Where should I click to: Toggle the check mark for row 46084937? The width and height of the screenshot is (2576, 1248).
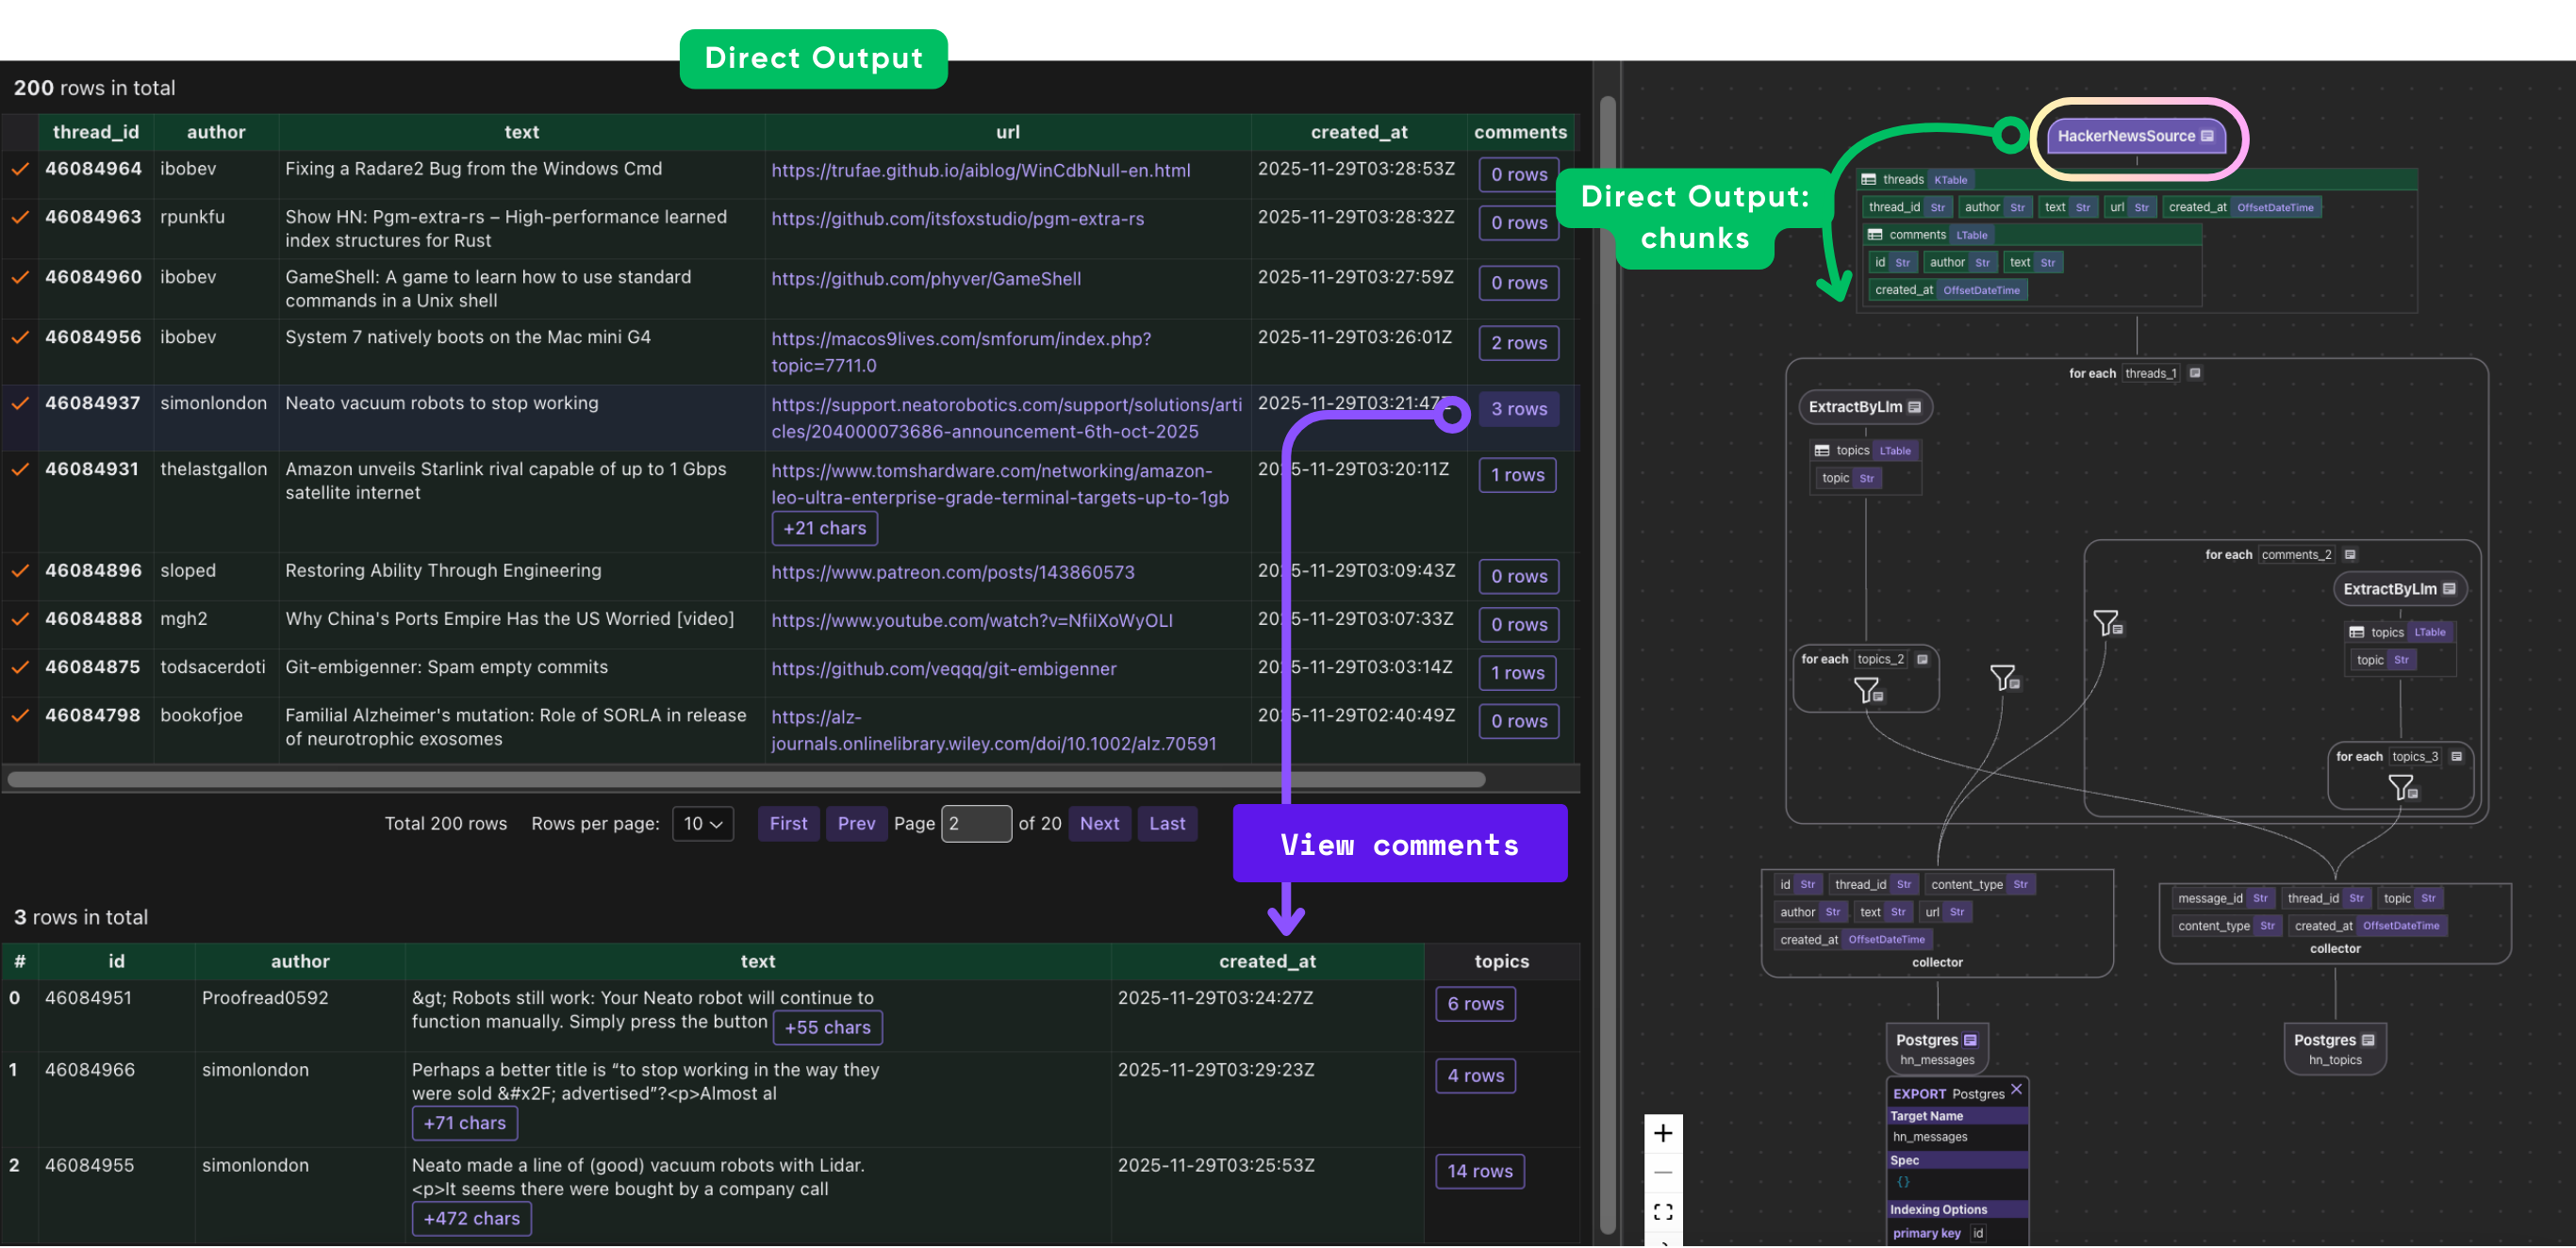pos(20,403)
